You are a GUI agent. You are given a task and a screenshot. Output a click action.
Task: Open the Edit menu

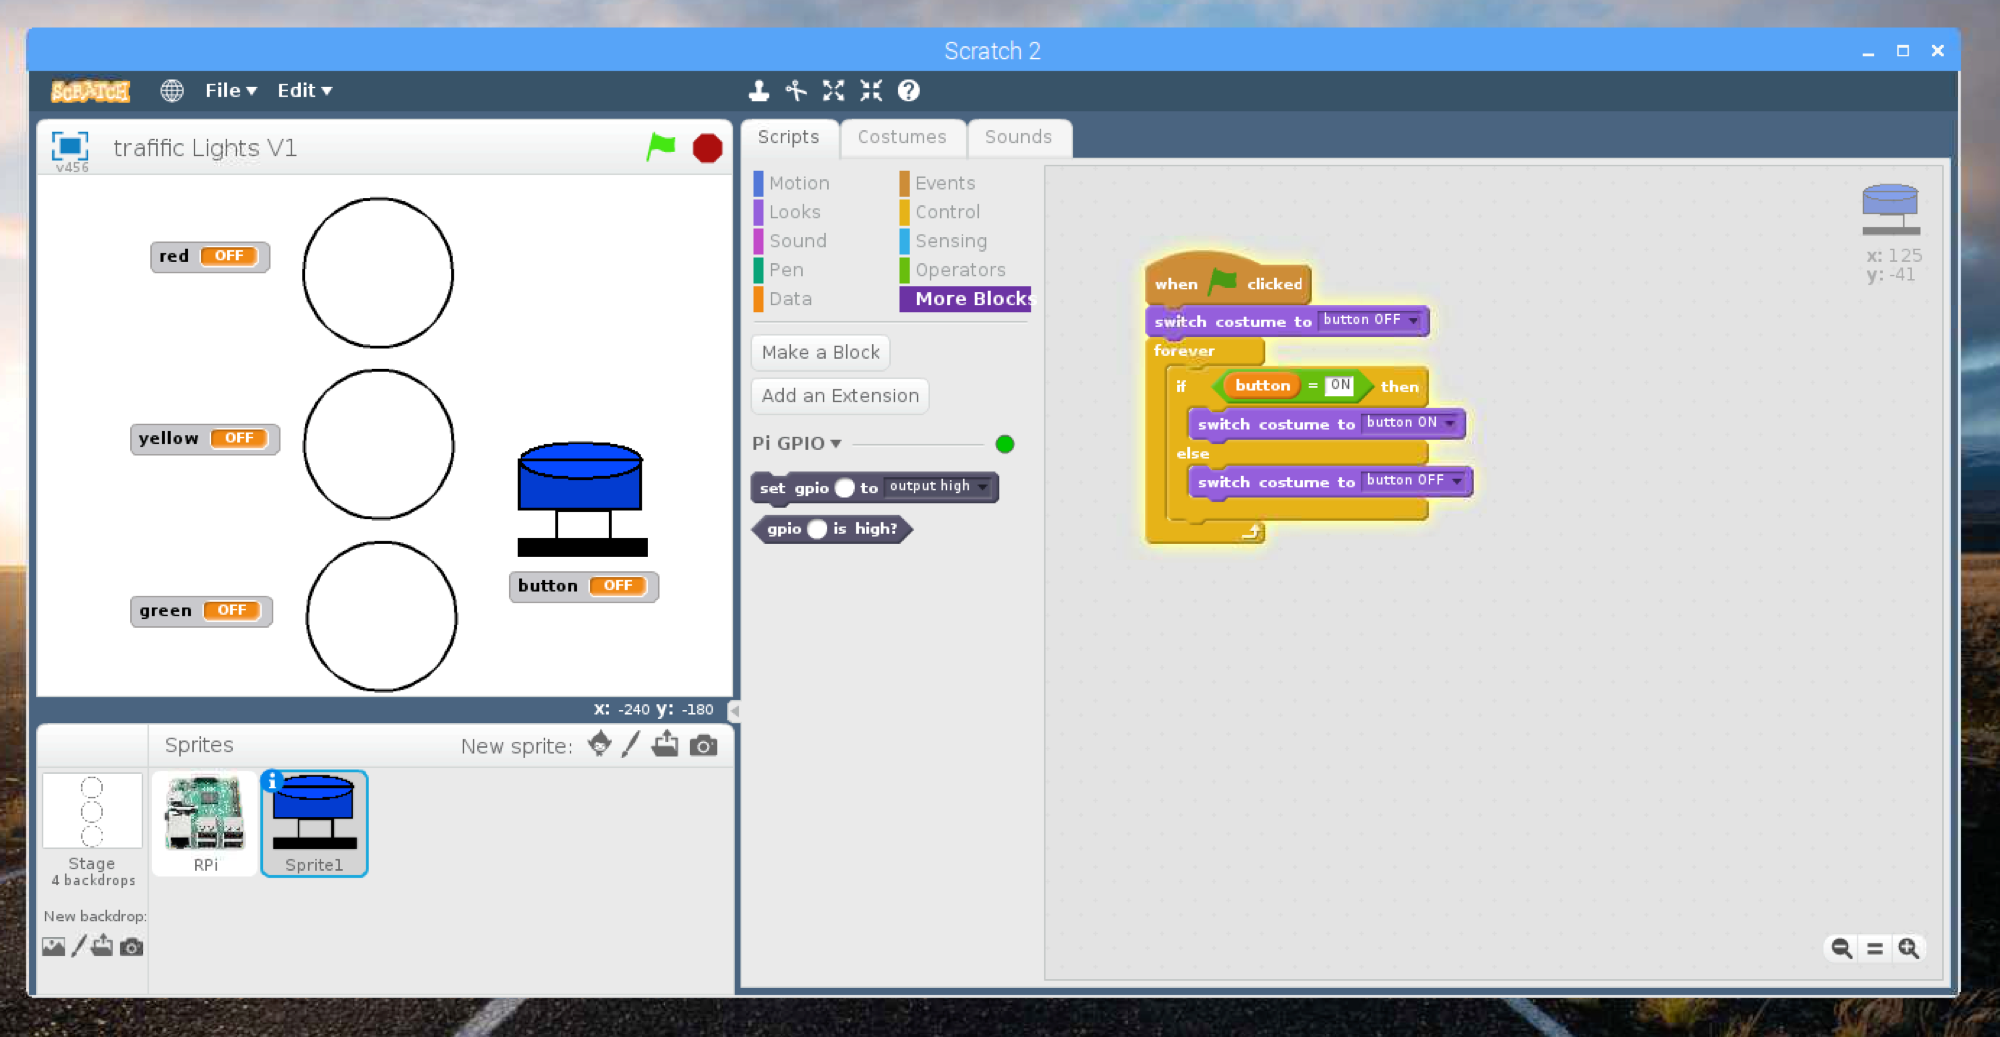pyautogui.click(x=304, y=90)
